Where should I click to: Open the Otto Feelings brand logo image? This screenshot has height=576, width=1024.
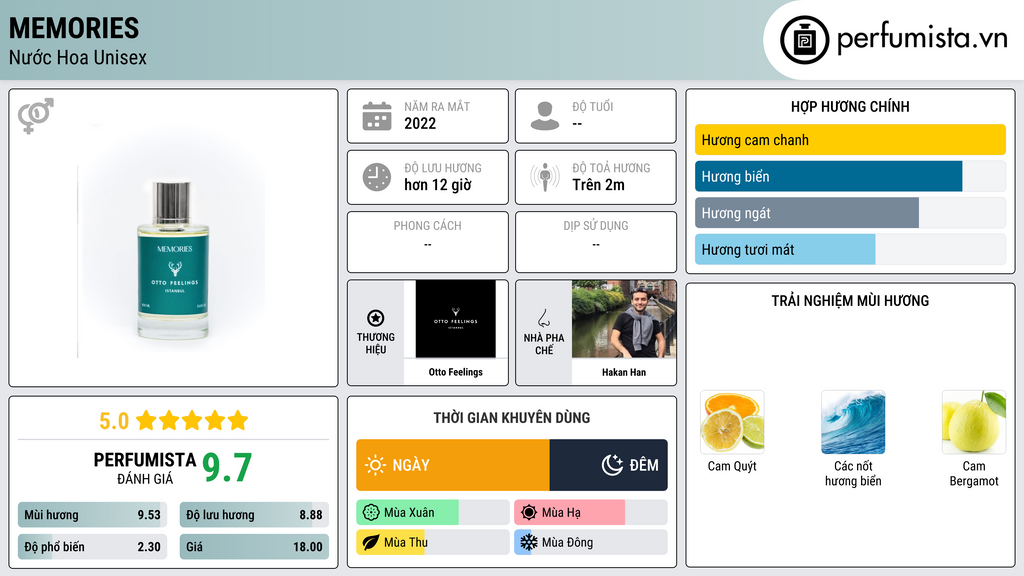pos(456,319)
